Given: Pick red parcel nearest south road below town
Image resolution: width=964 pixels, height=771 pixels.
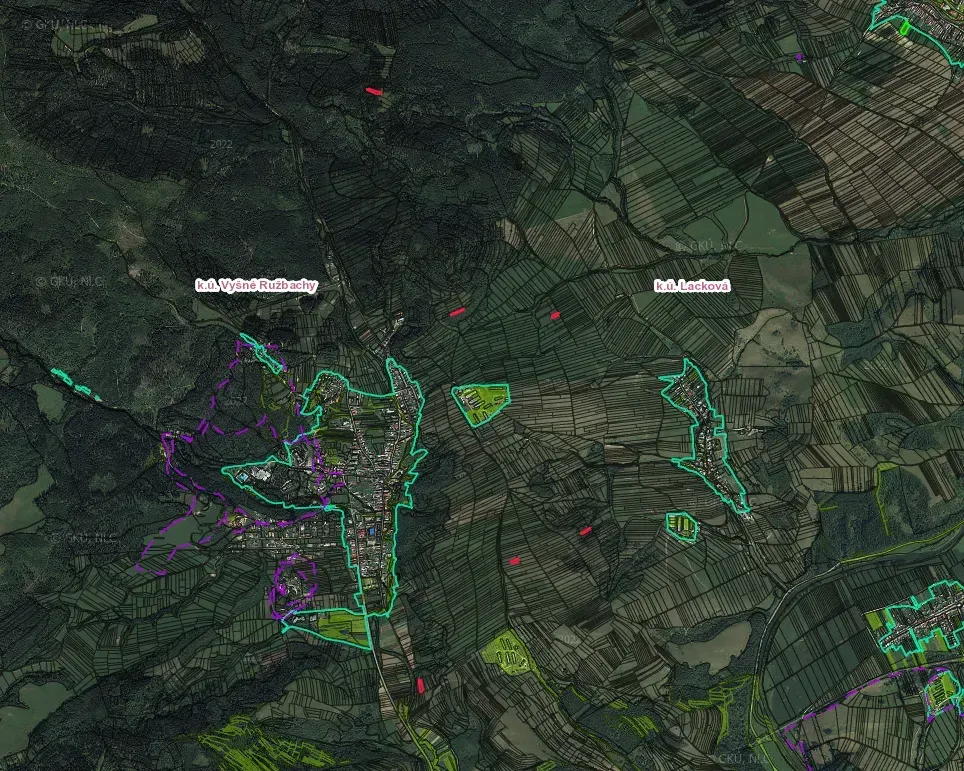Looking at the screenshot, I should coord(421,685).
